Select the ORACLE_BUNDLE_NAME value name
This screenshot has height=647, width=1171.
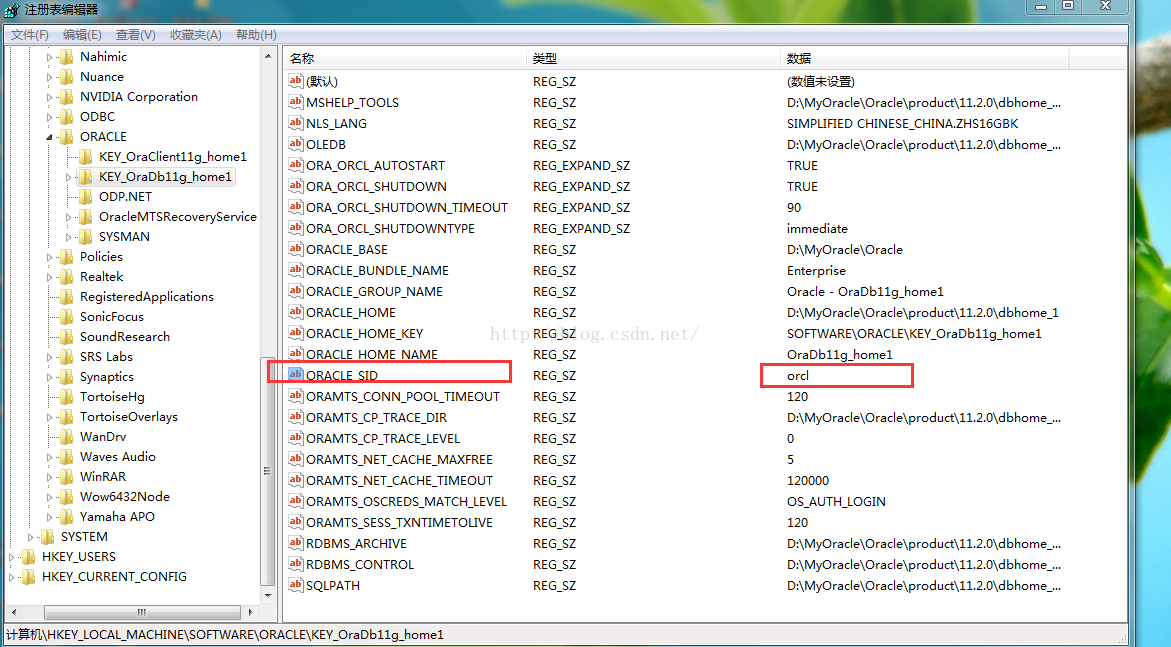click(377, 270)
